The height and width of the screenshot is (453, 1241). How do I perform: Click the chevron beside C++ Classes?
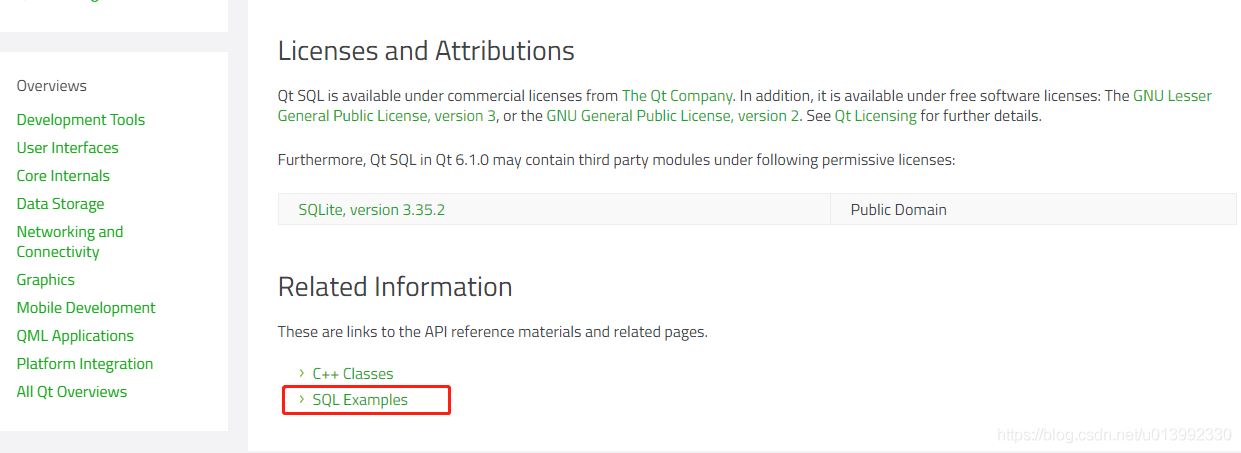(x=302, y=373)
